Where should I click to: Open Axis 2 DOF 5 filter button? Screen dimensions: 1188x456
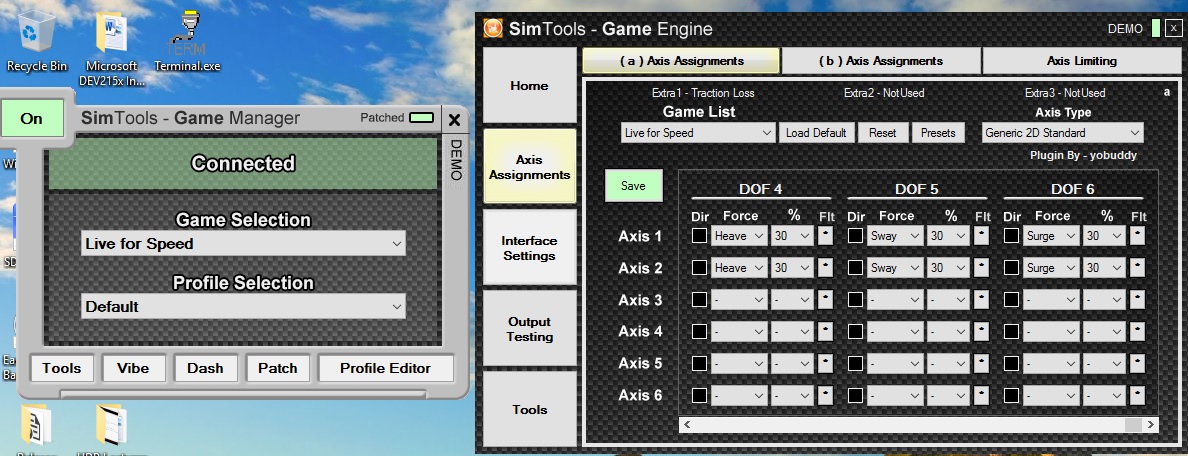981,267
